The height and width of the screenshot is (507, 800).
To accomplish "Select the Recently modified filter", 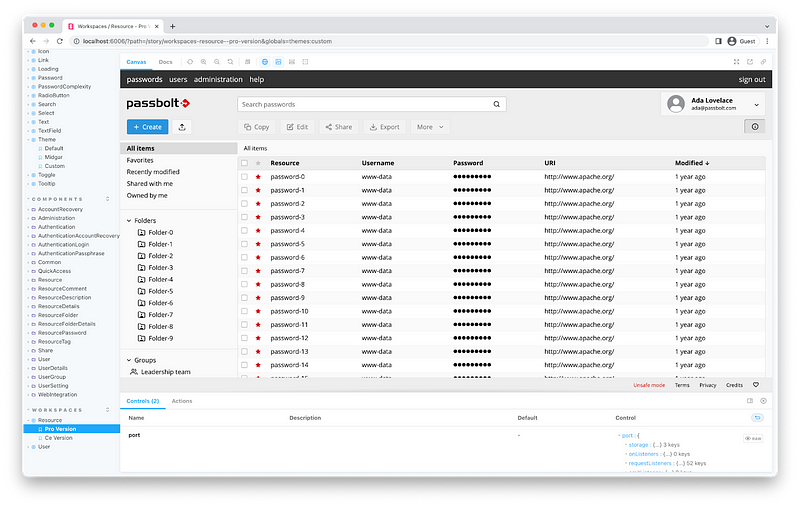I will click(153, 172).
